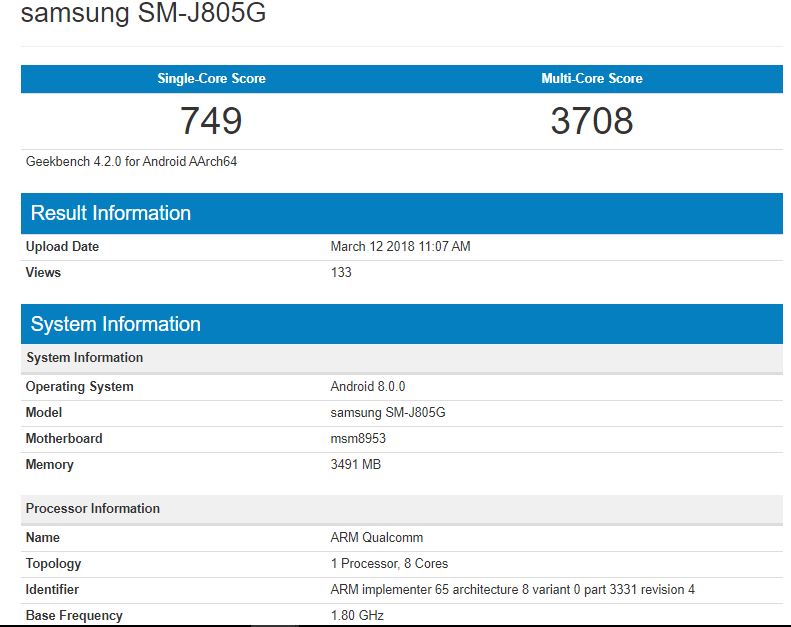Click the Motherboard label
The height and width of the screenshot is (627, 791).
click(x=64, y=438)
